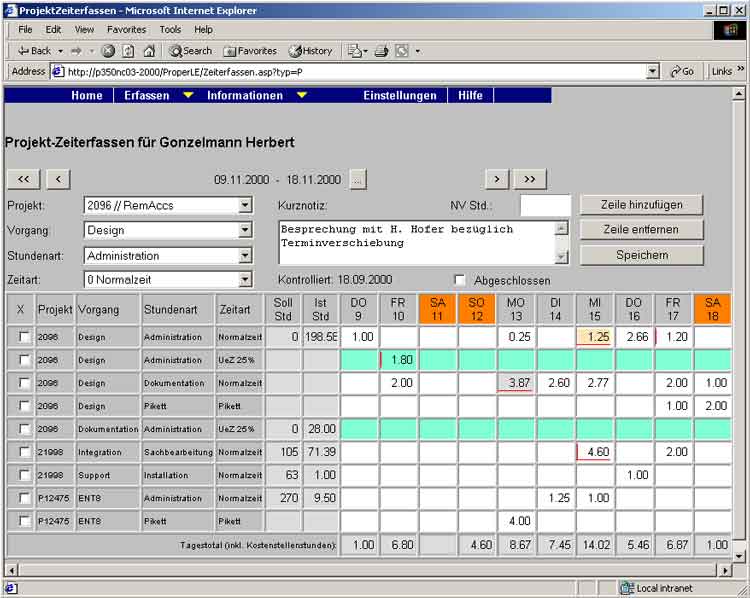
Task: Click the Zeile entfernen button
Action: 641,230
